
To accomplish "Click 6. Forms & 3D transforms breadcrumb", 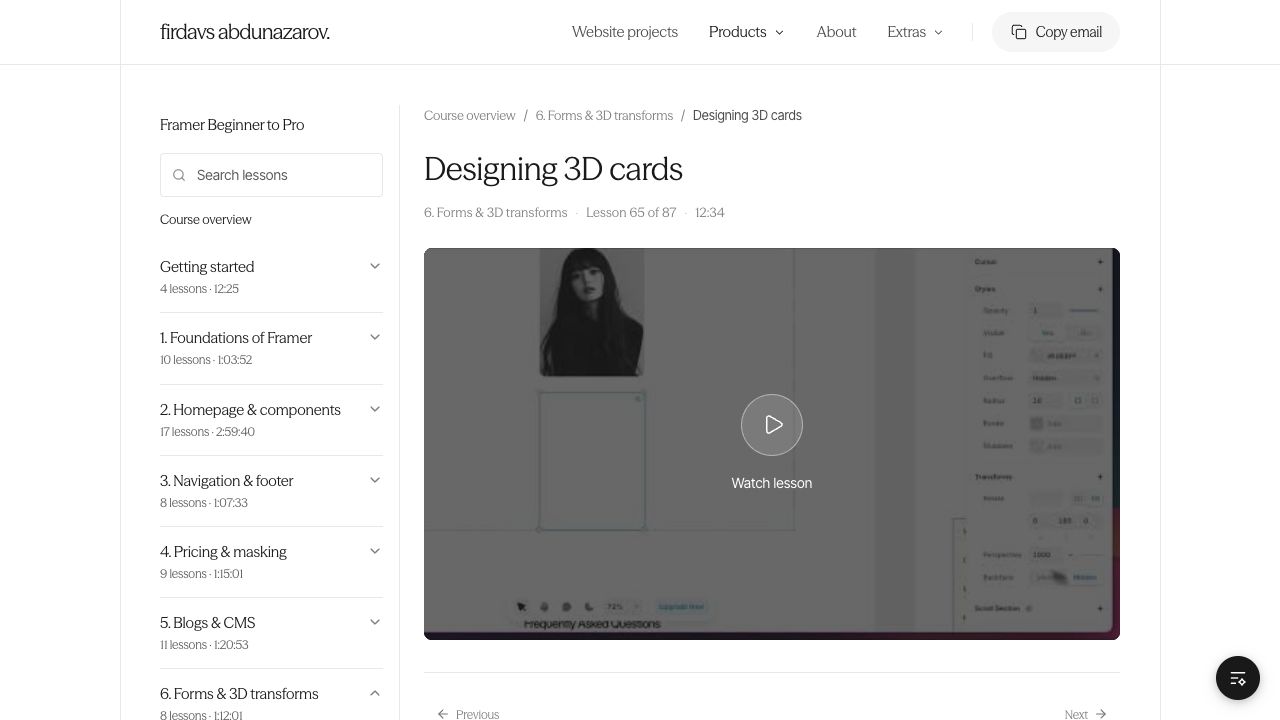I will 604,116.
